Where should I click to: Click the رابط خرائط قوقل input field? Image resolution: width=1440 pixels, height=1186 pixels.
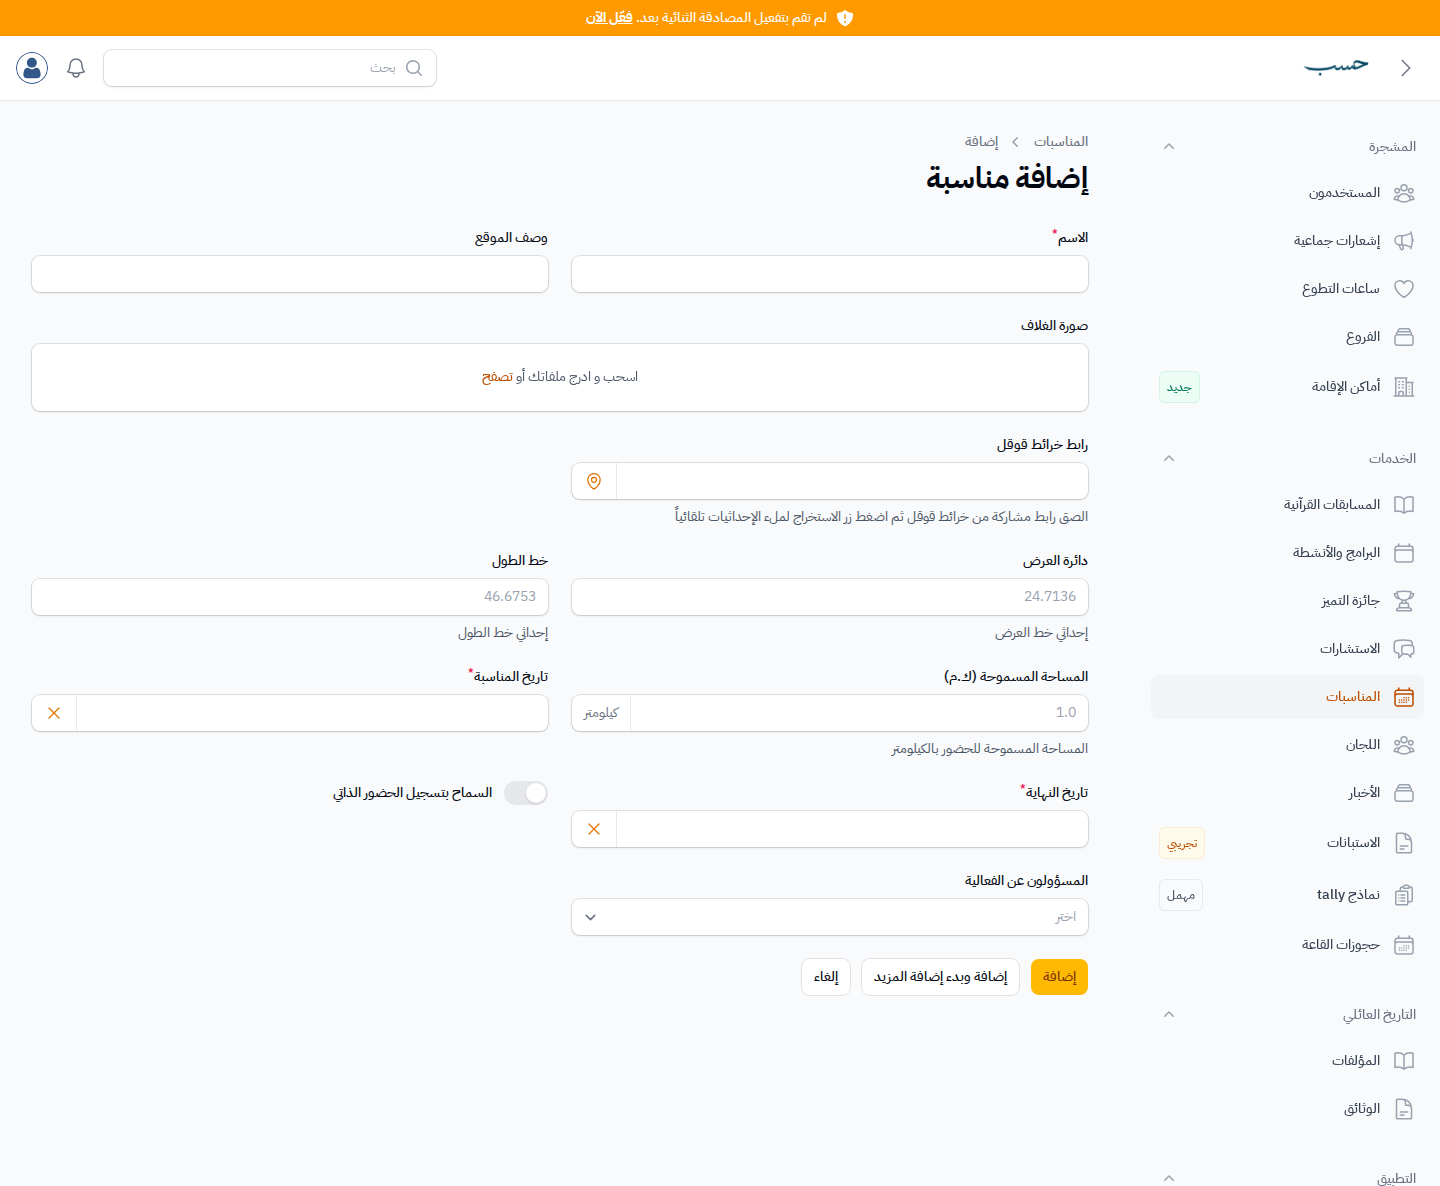pyautogui.click(x=853, y=481)
